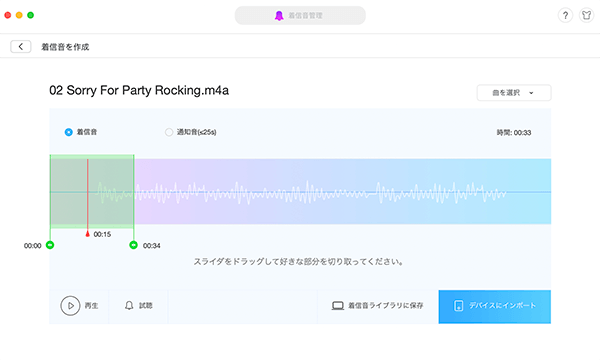Screen dimensions: 600x360
Task: Click the green end handle at 00:34
Action: [x=133, y=245]
